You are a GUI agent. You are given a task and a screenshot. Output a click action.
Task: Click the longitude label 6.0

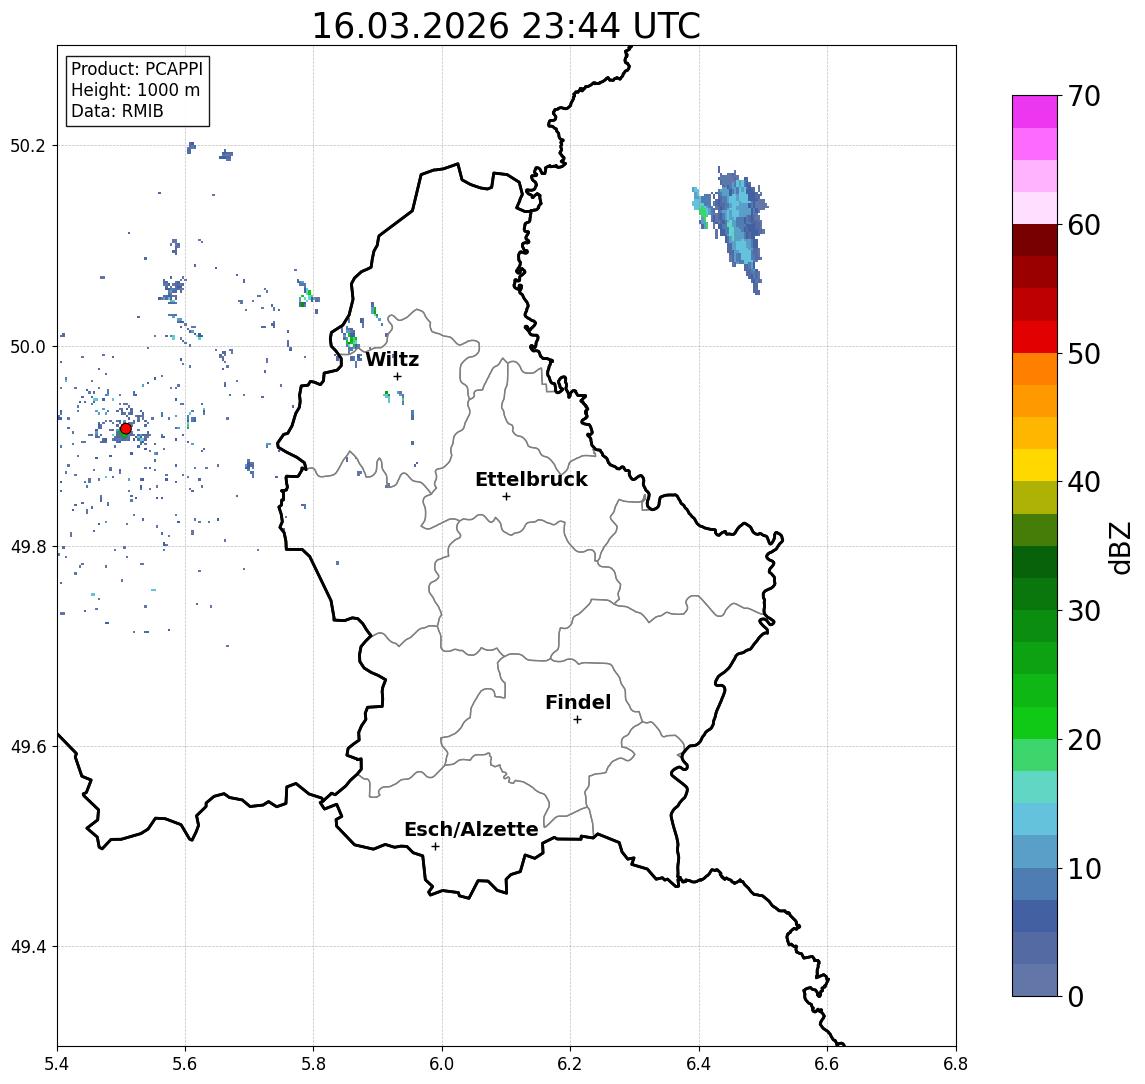(442, 1064)
